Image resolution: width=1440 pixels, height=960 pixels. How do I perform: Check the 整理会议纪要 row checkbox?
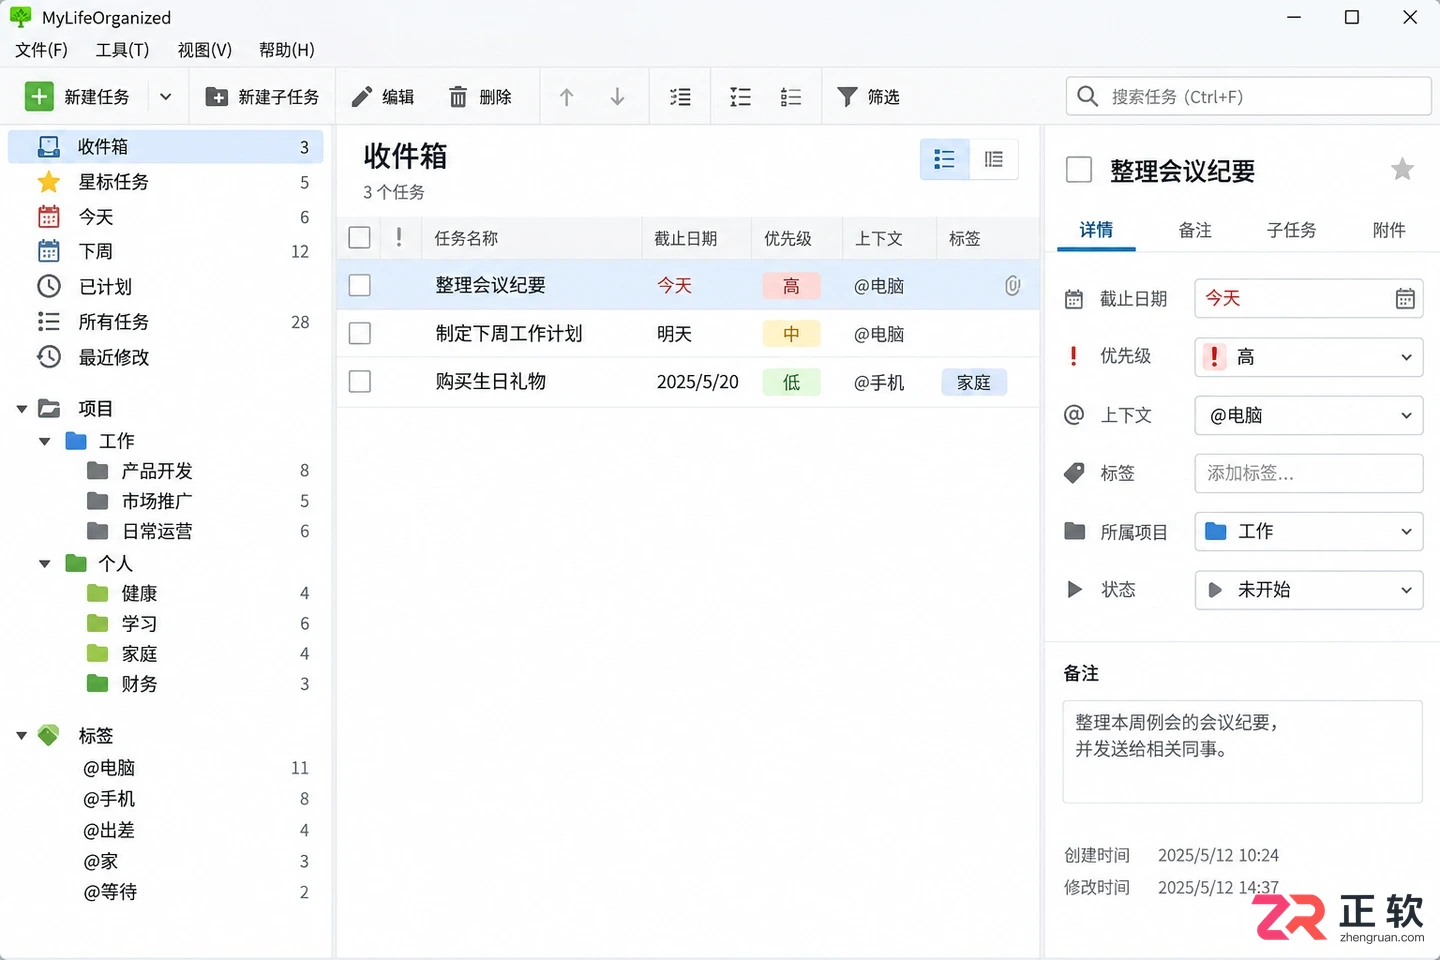pyautogui.click(x=360, y=286)
